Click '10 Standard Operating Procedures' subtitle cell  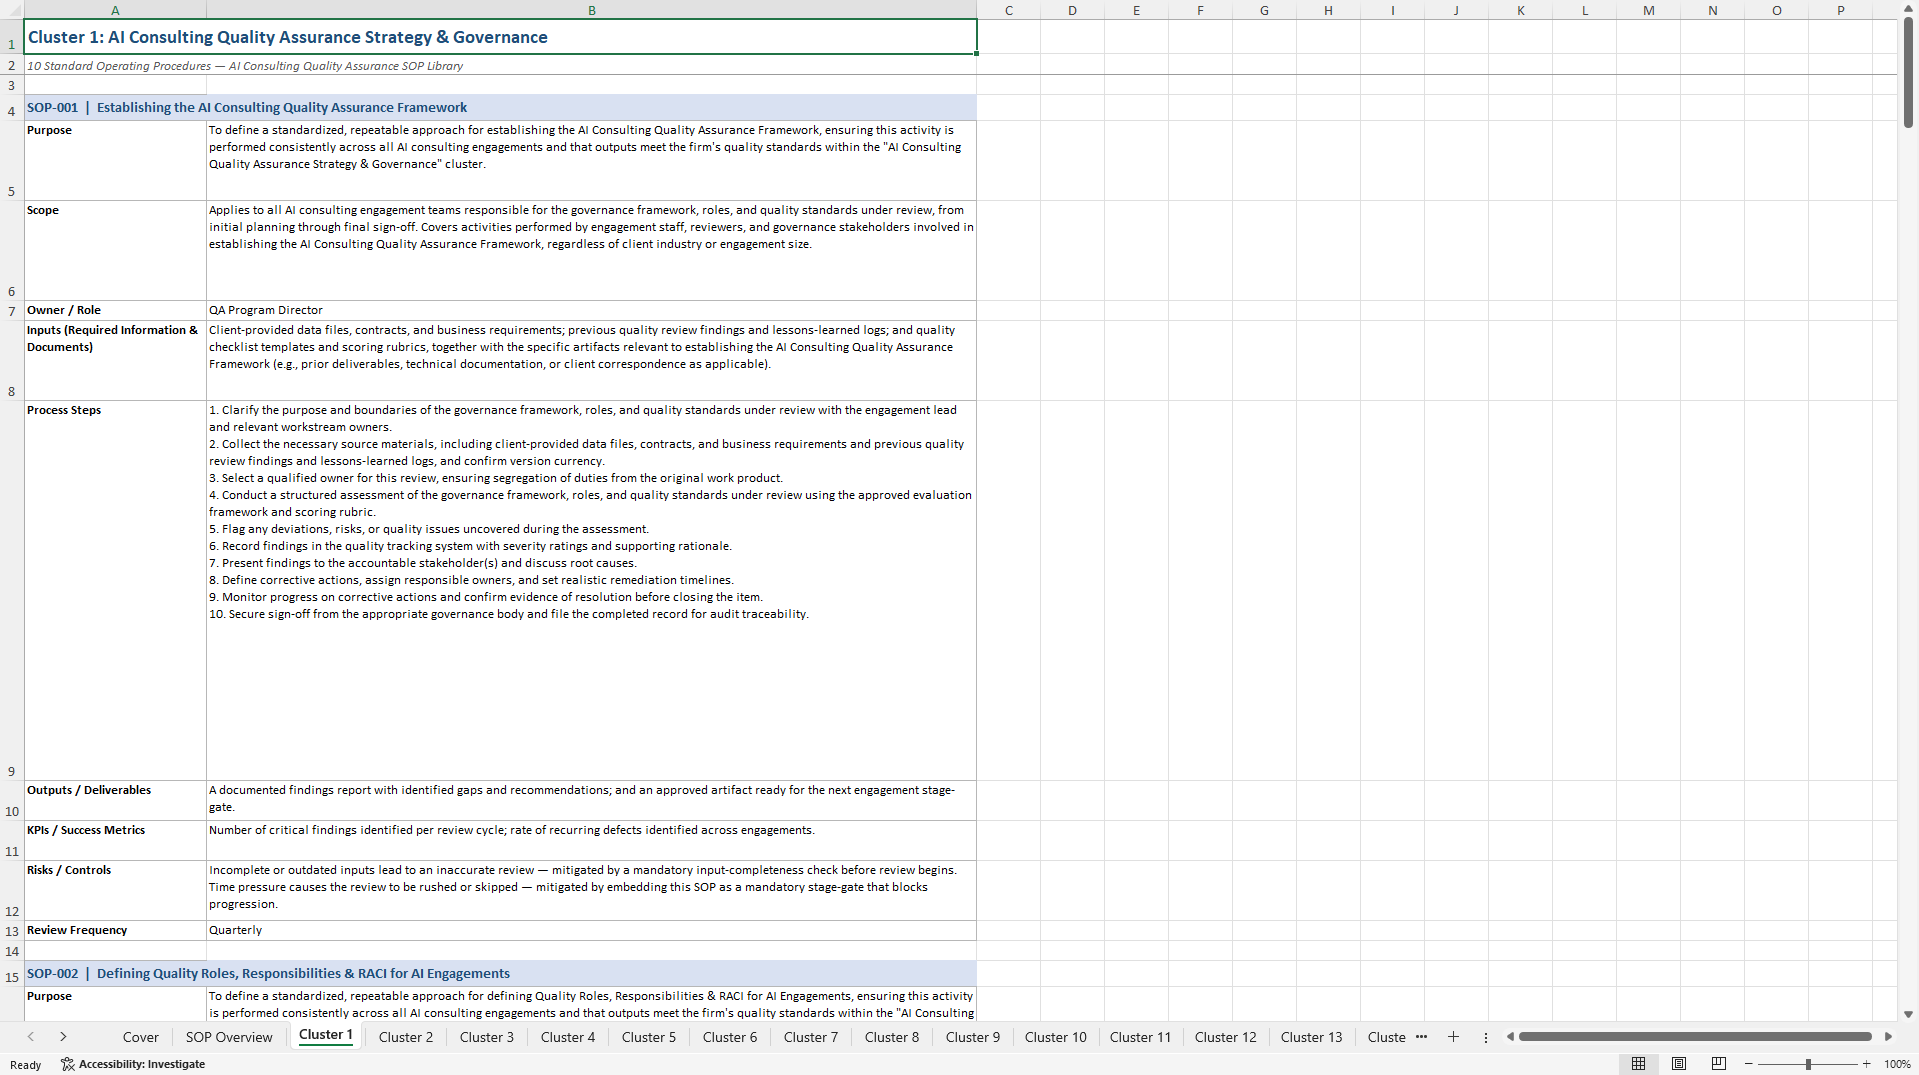point(500,66)
